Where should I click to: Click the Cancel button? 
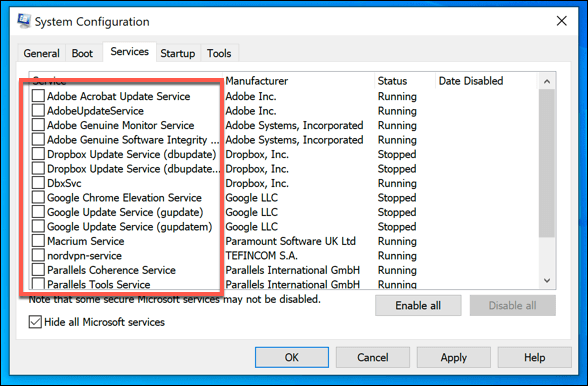tap(372, 357)
